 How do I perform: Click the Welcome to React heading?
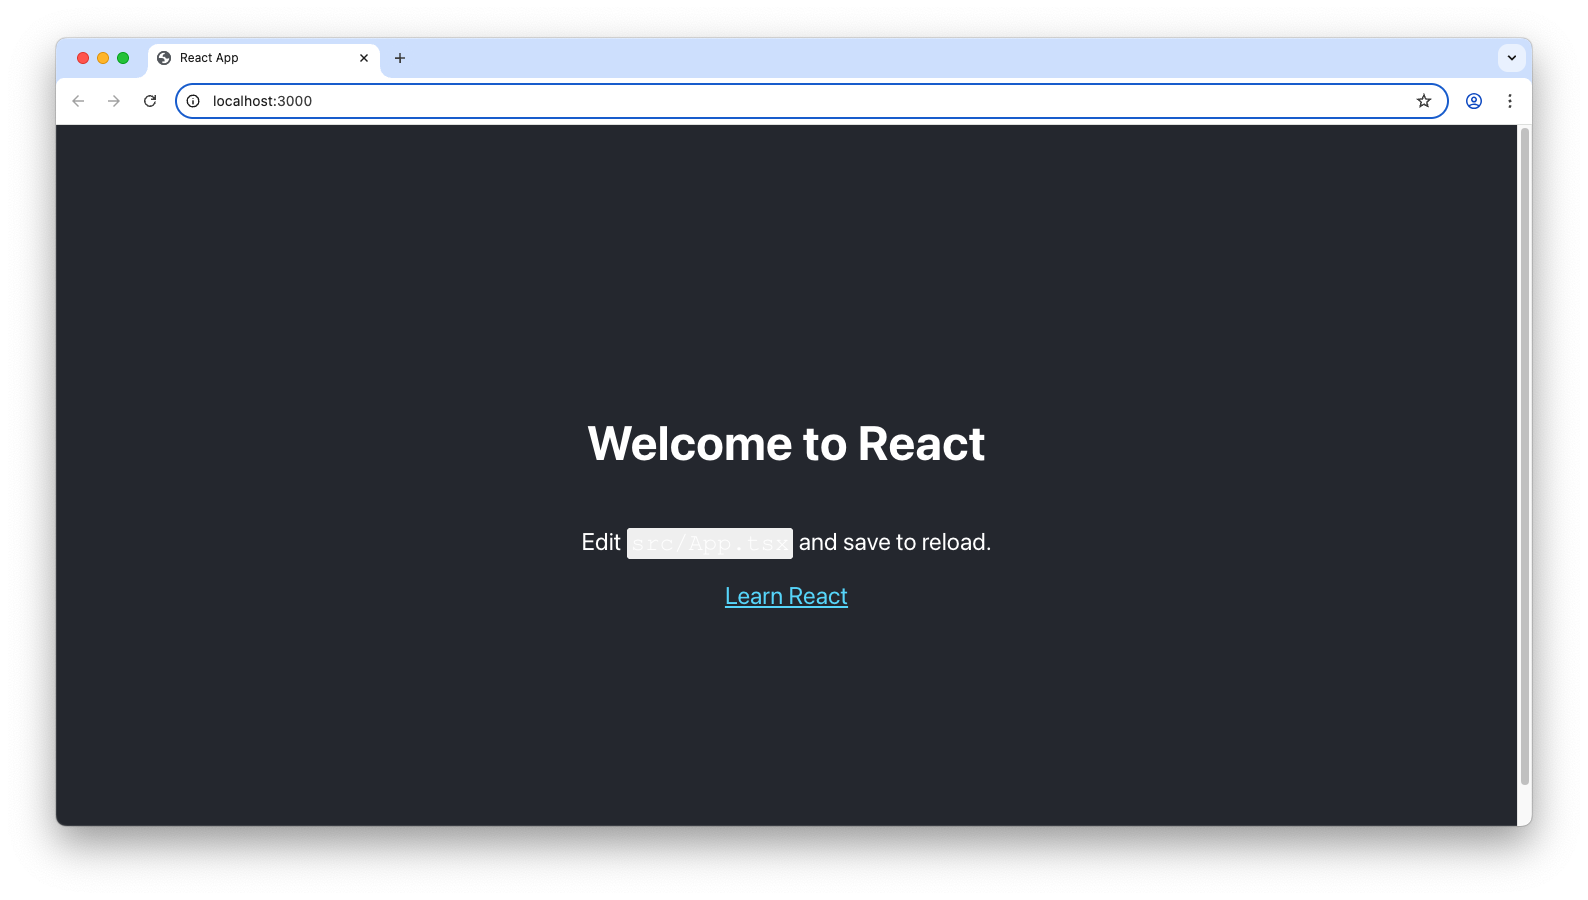point(786,444)
